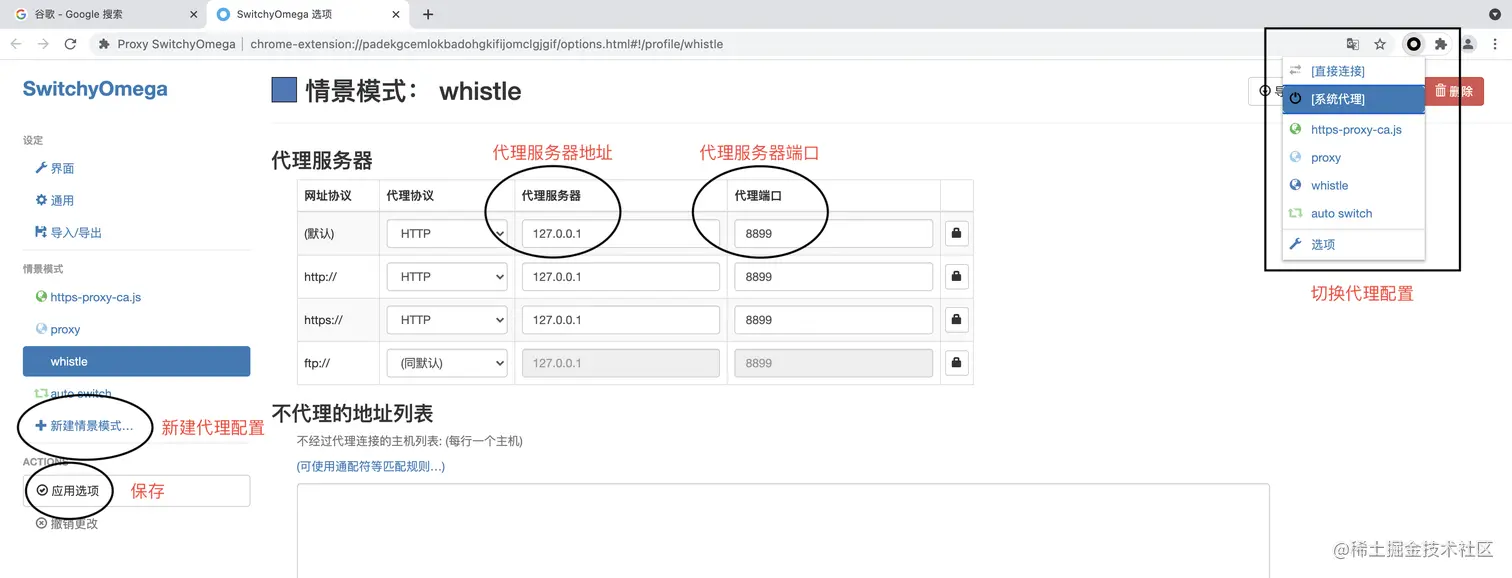Click the Google Translate icon in address bar
This screenshot has width=1512, height=578.
tap(1353, 44)
